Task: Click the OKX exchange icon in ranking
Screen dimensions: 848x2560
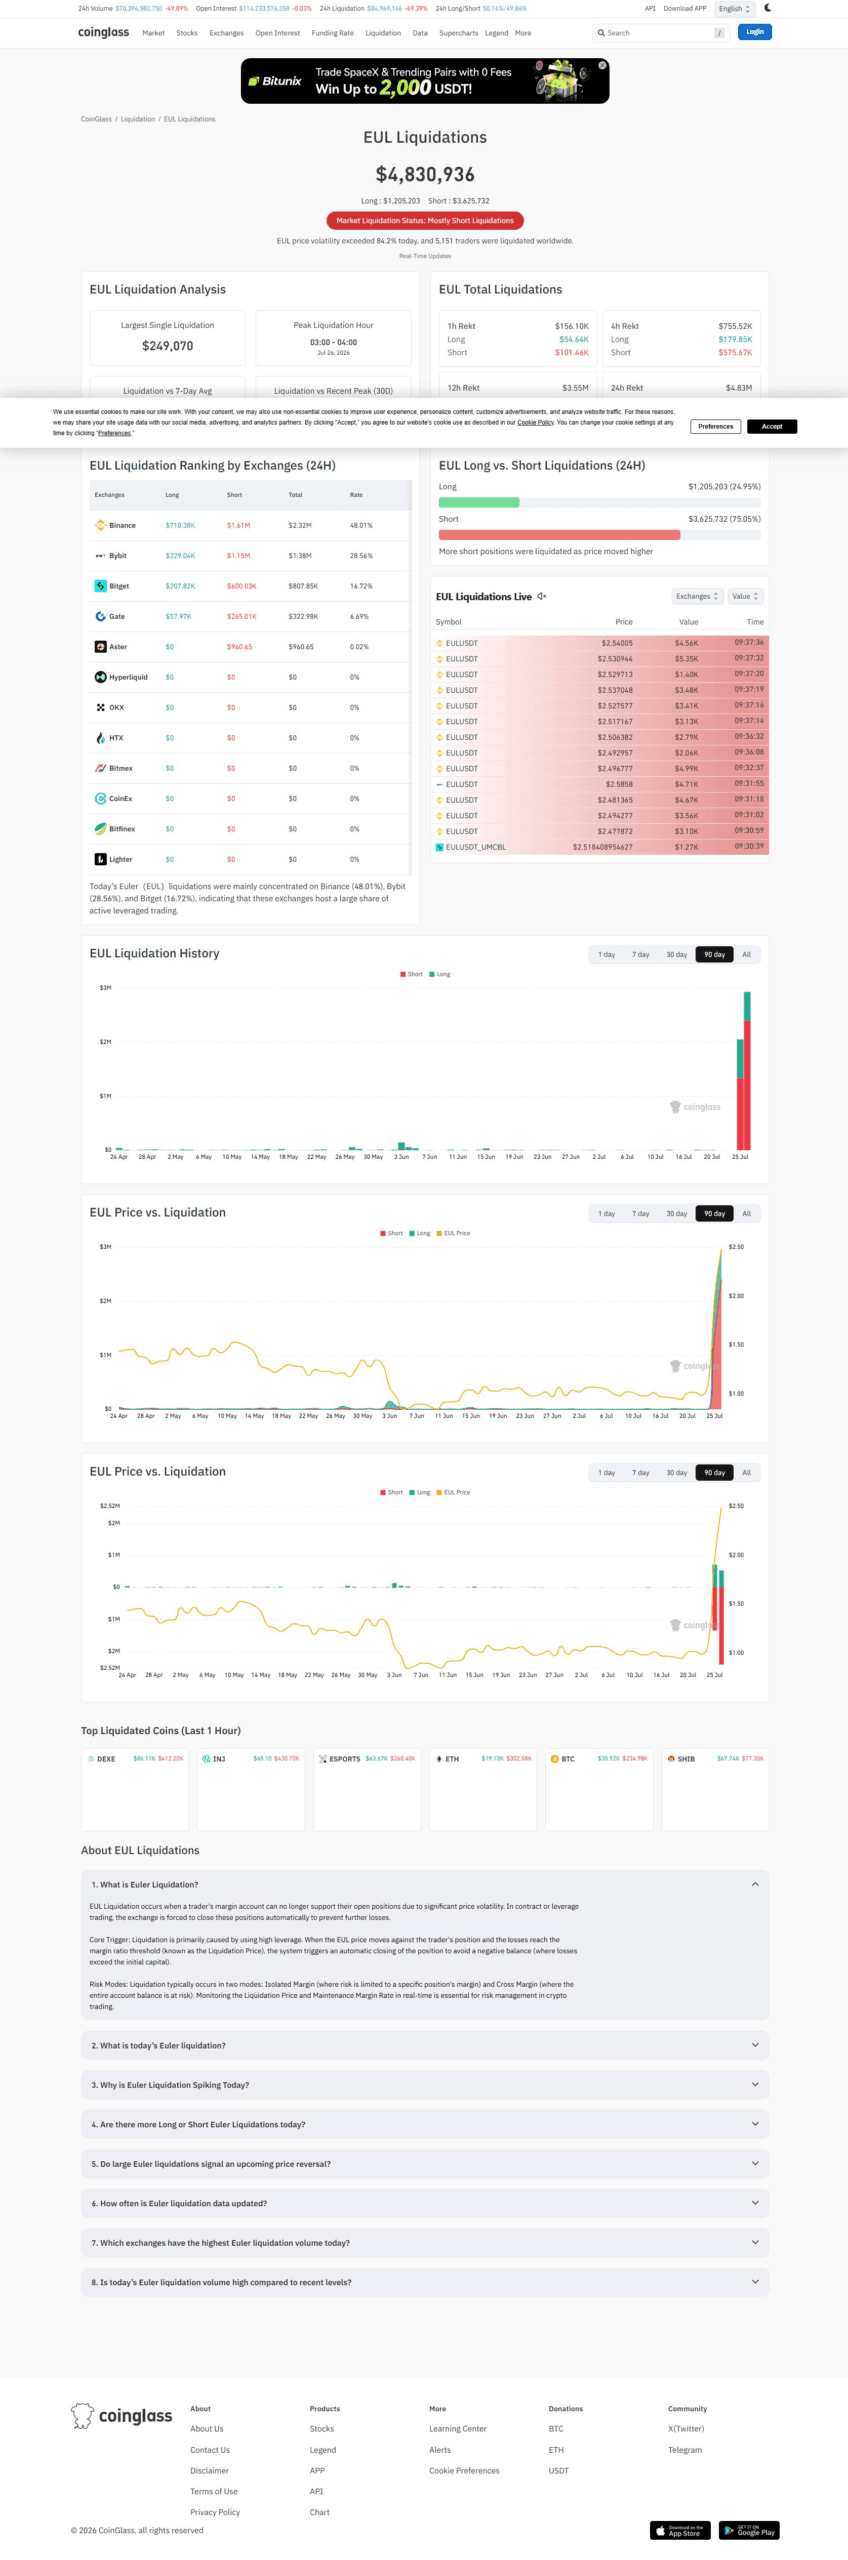Action: point(100,707)
